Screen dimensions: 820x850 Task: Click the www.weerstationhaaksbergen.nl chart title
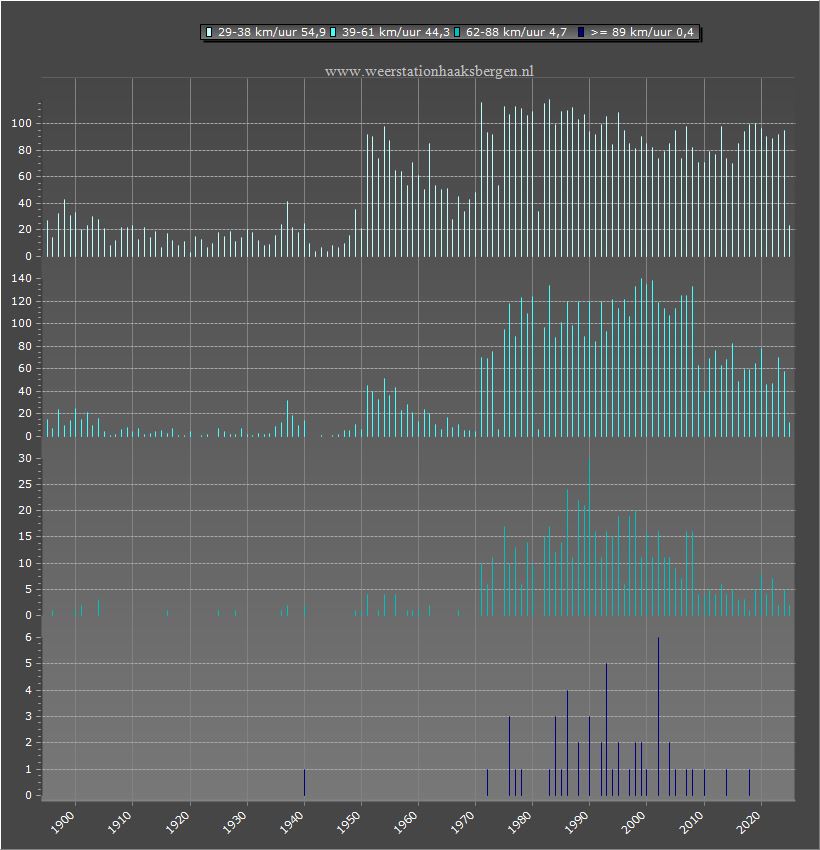(429, 71)
